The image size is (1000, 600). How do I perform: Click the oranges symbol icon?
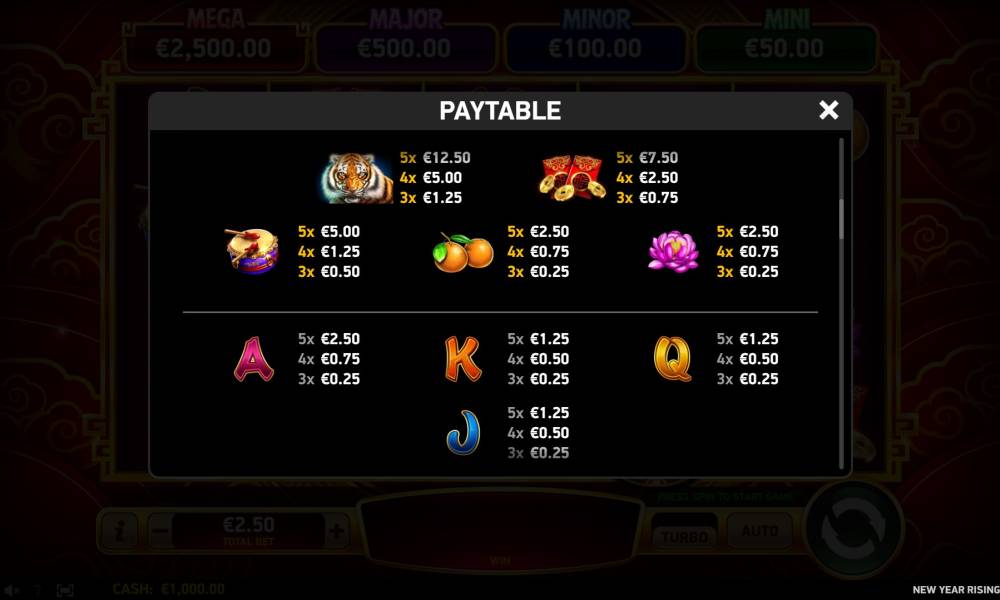click(x=463, y=252)
